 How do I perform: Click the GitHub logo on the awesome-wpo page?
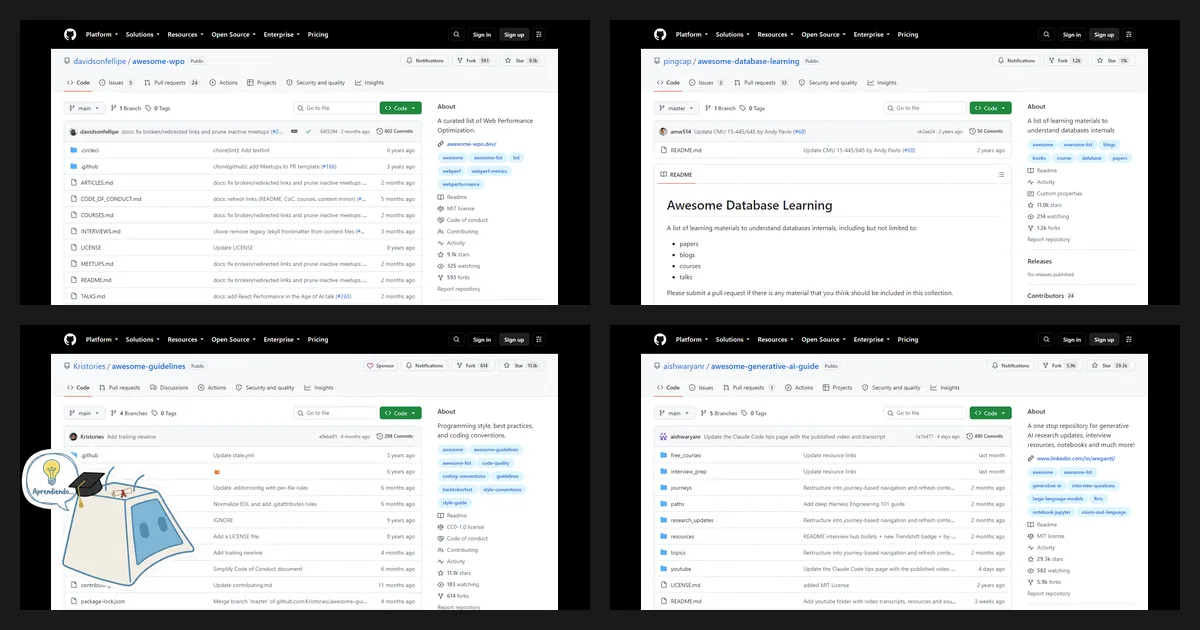tap(70, 34)
